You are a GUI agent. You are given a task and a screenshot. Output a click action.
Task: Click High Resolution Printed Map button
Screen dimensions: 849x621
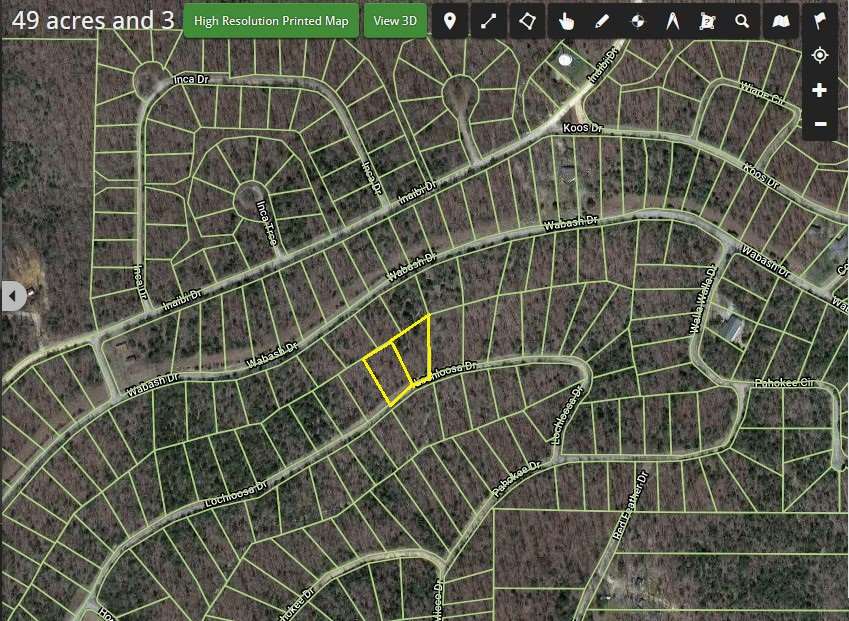(x=271, y=21)
